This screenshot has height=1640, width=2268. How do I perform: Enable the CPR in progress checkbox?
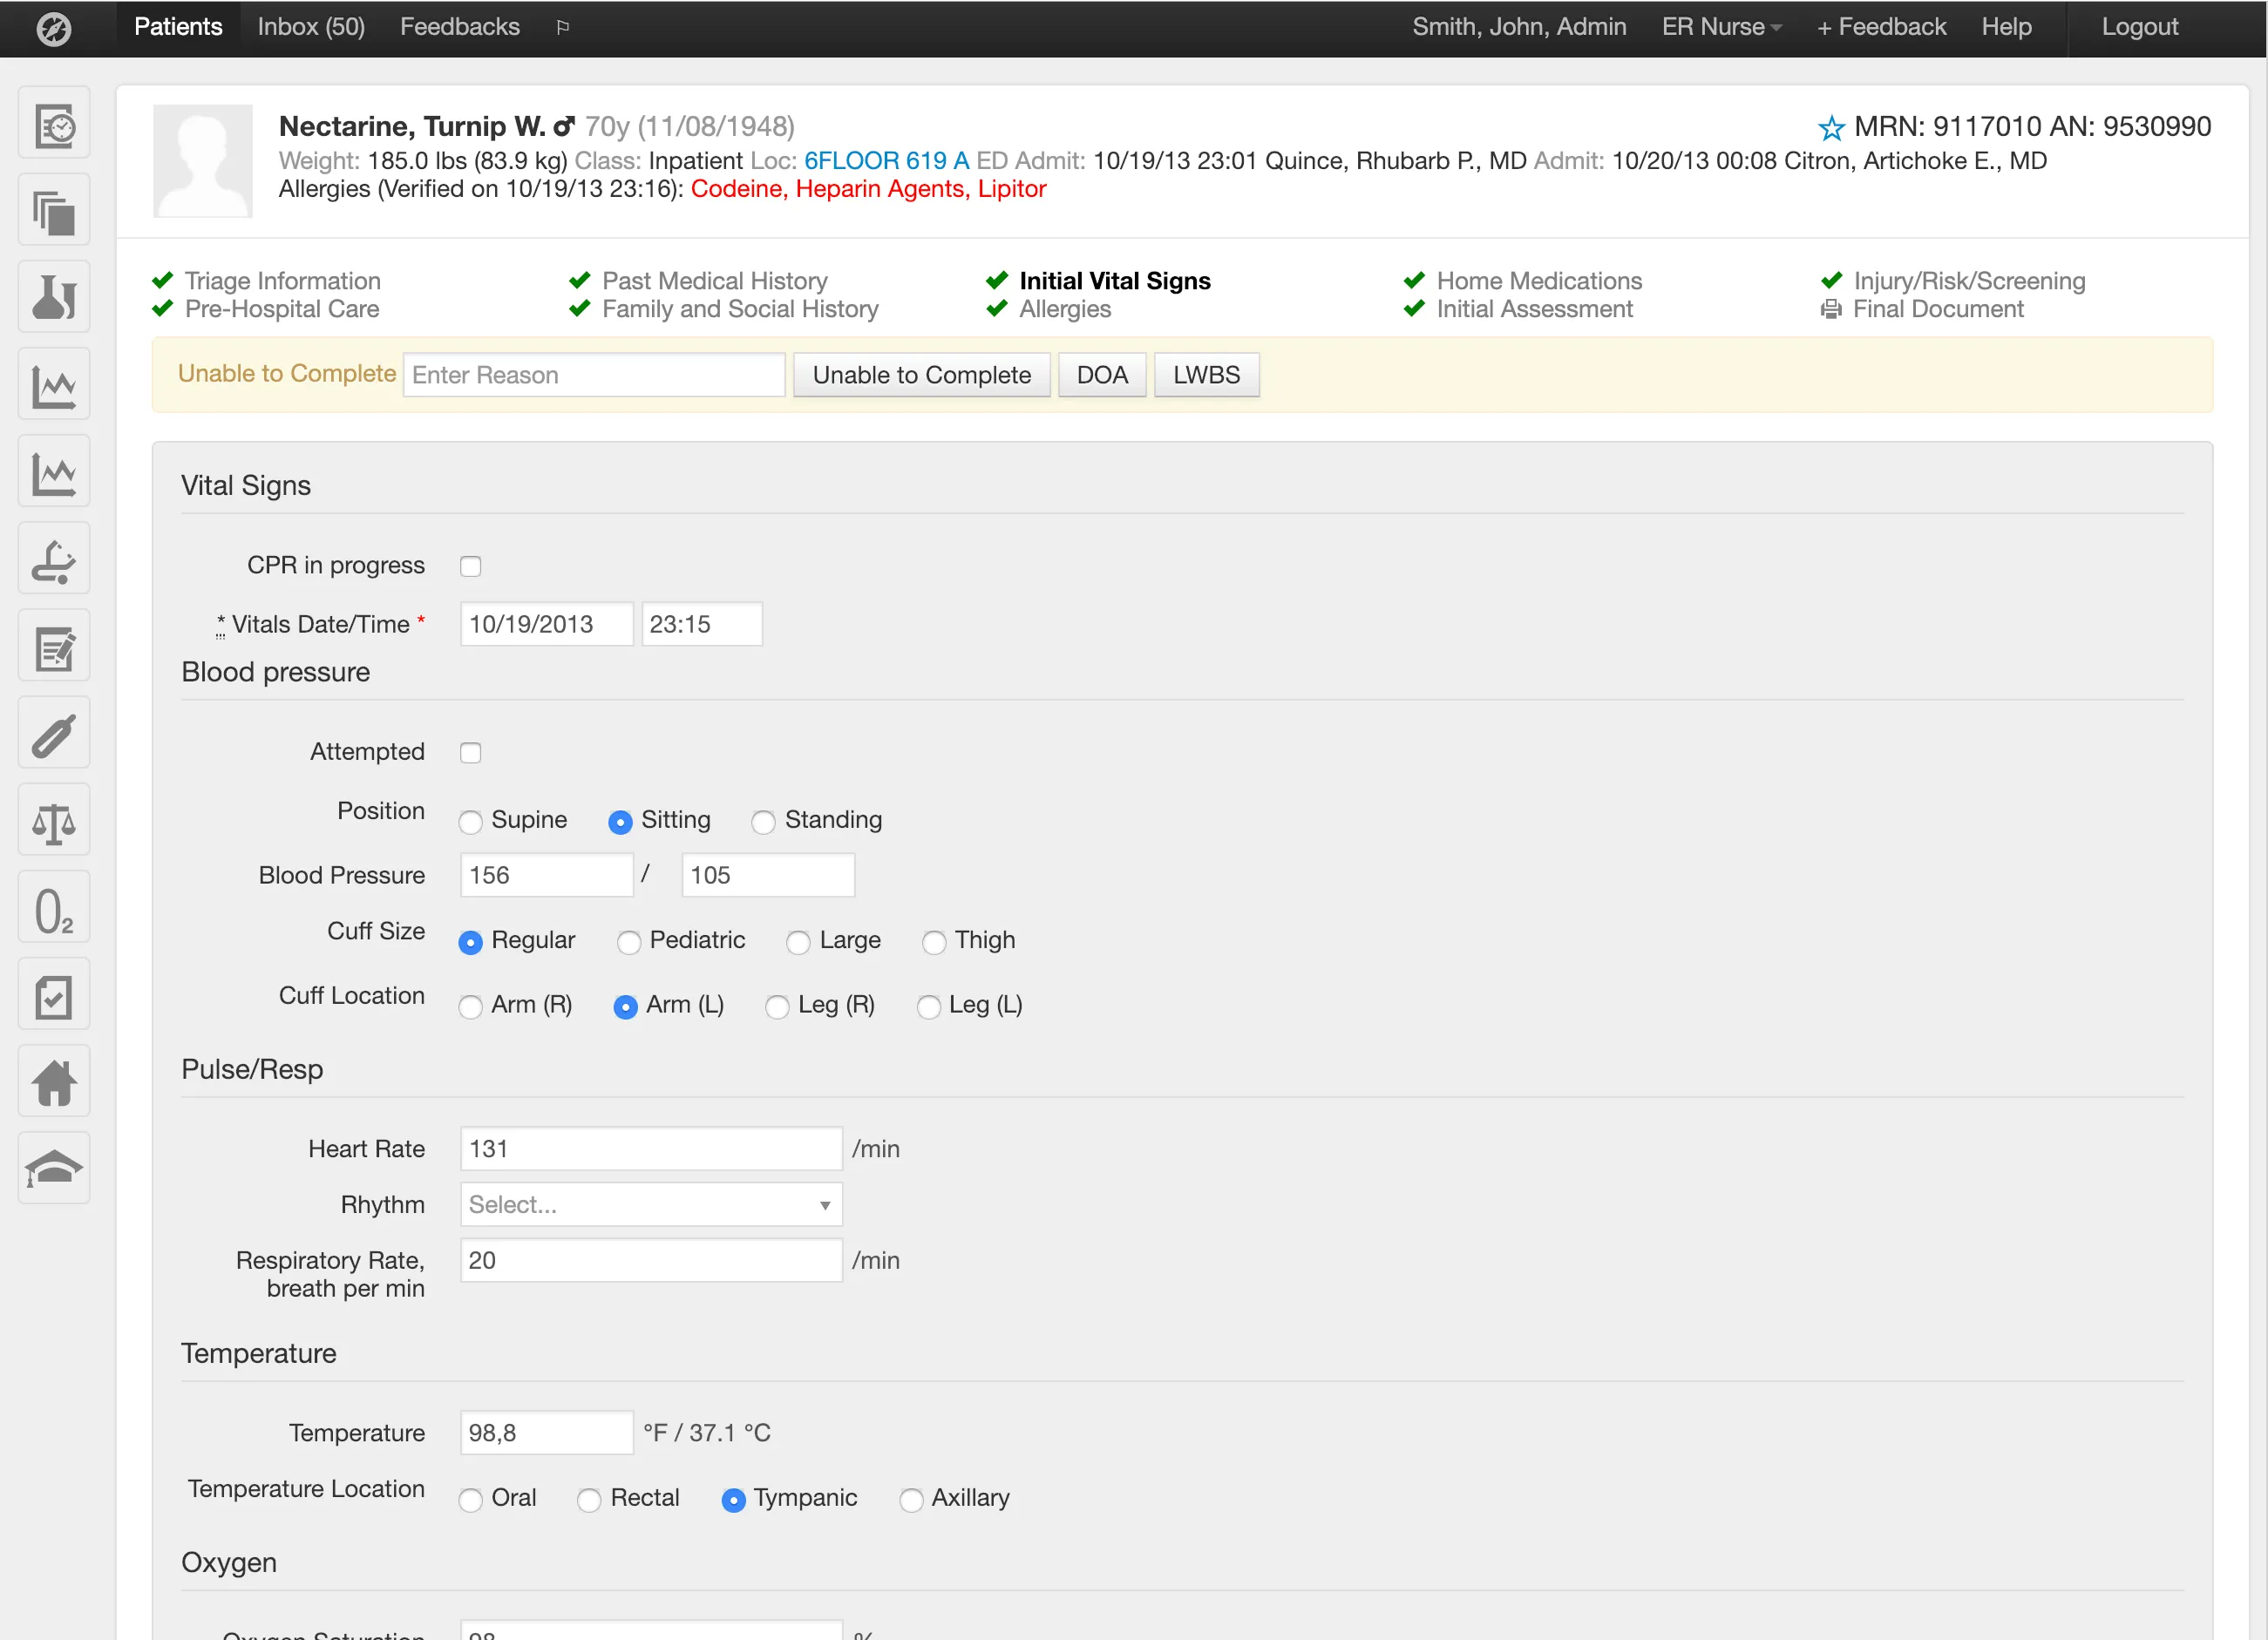click(x=470, y=565)
